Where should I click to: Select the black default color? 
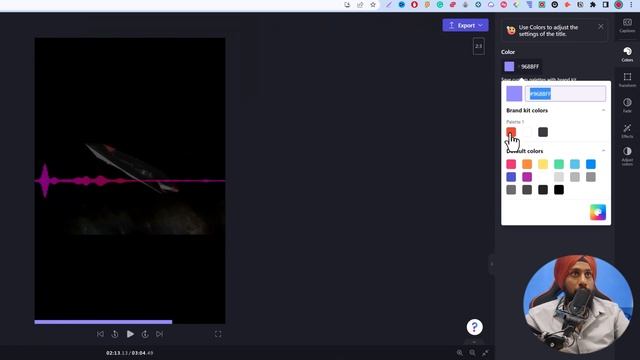coord(559,190)
